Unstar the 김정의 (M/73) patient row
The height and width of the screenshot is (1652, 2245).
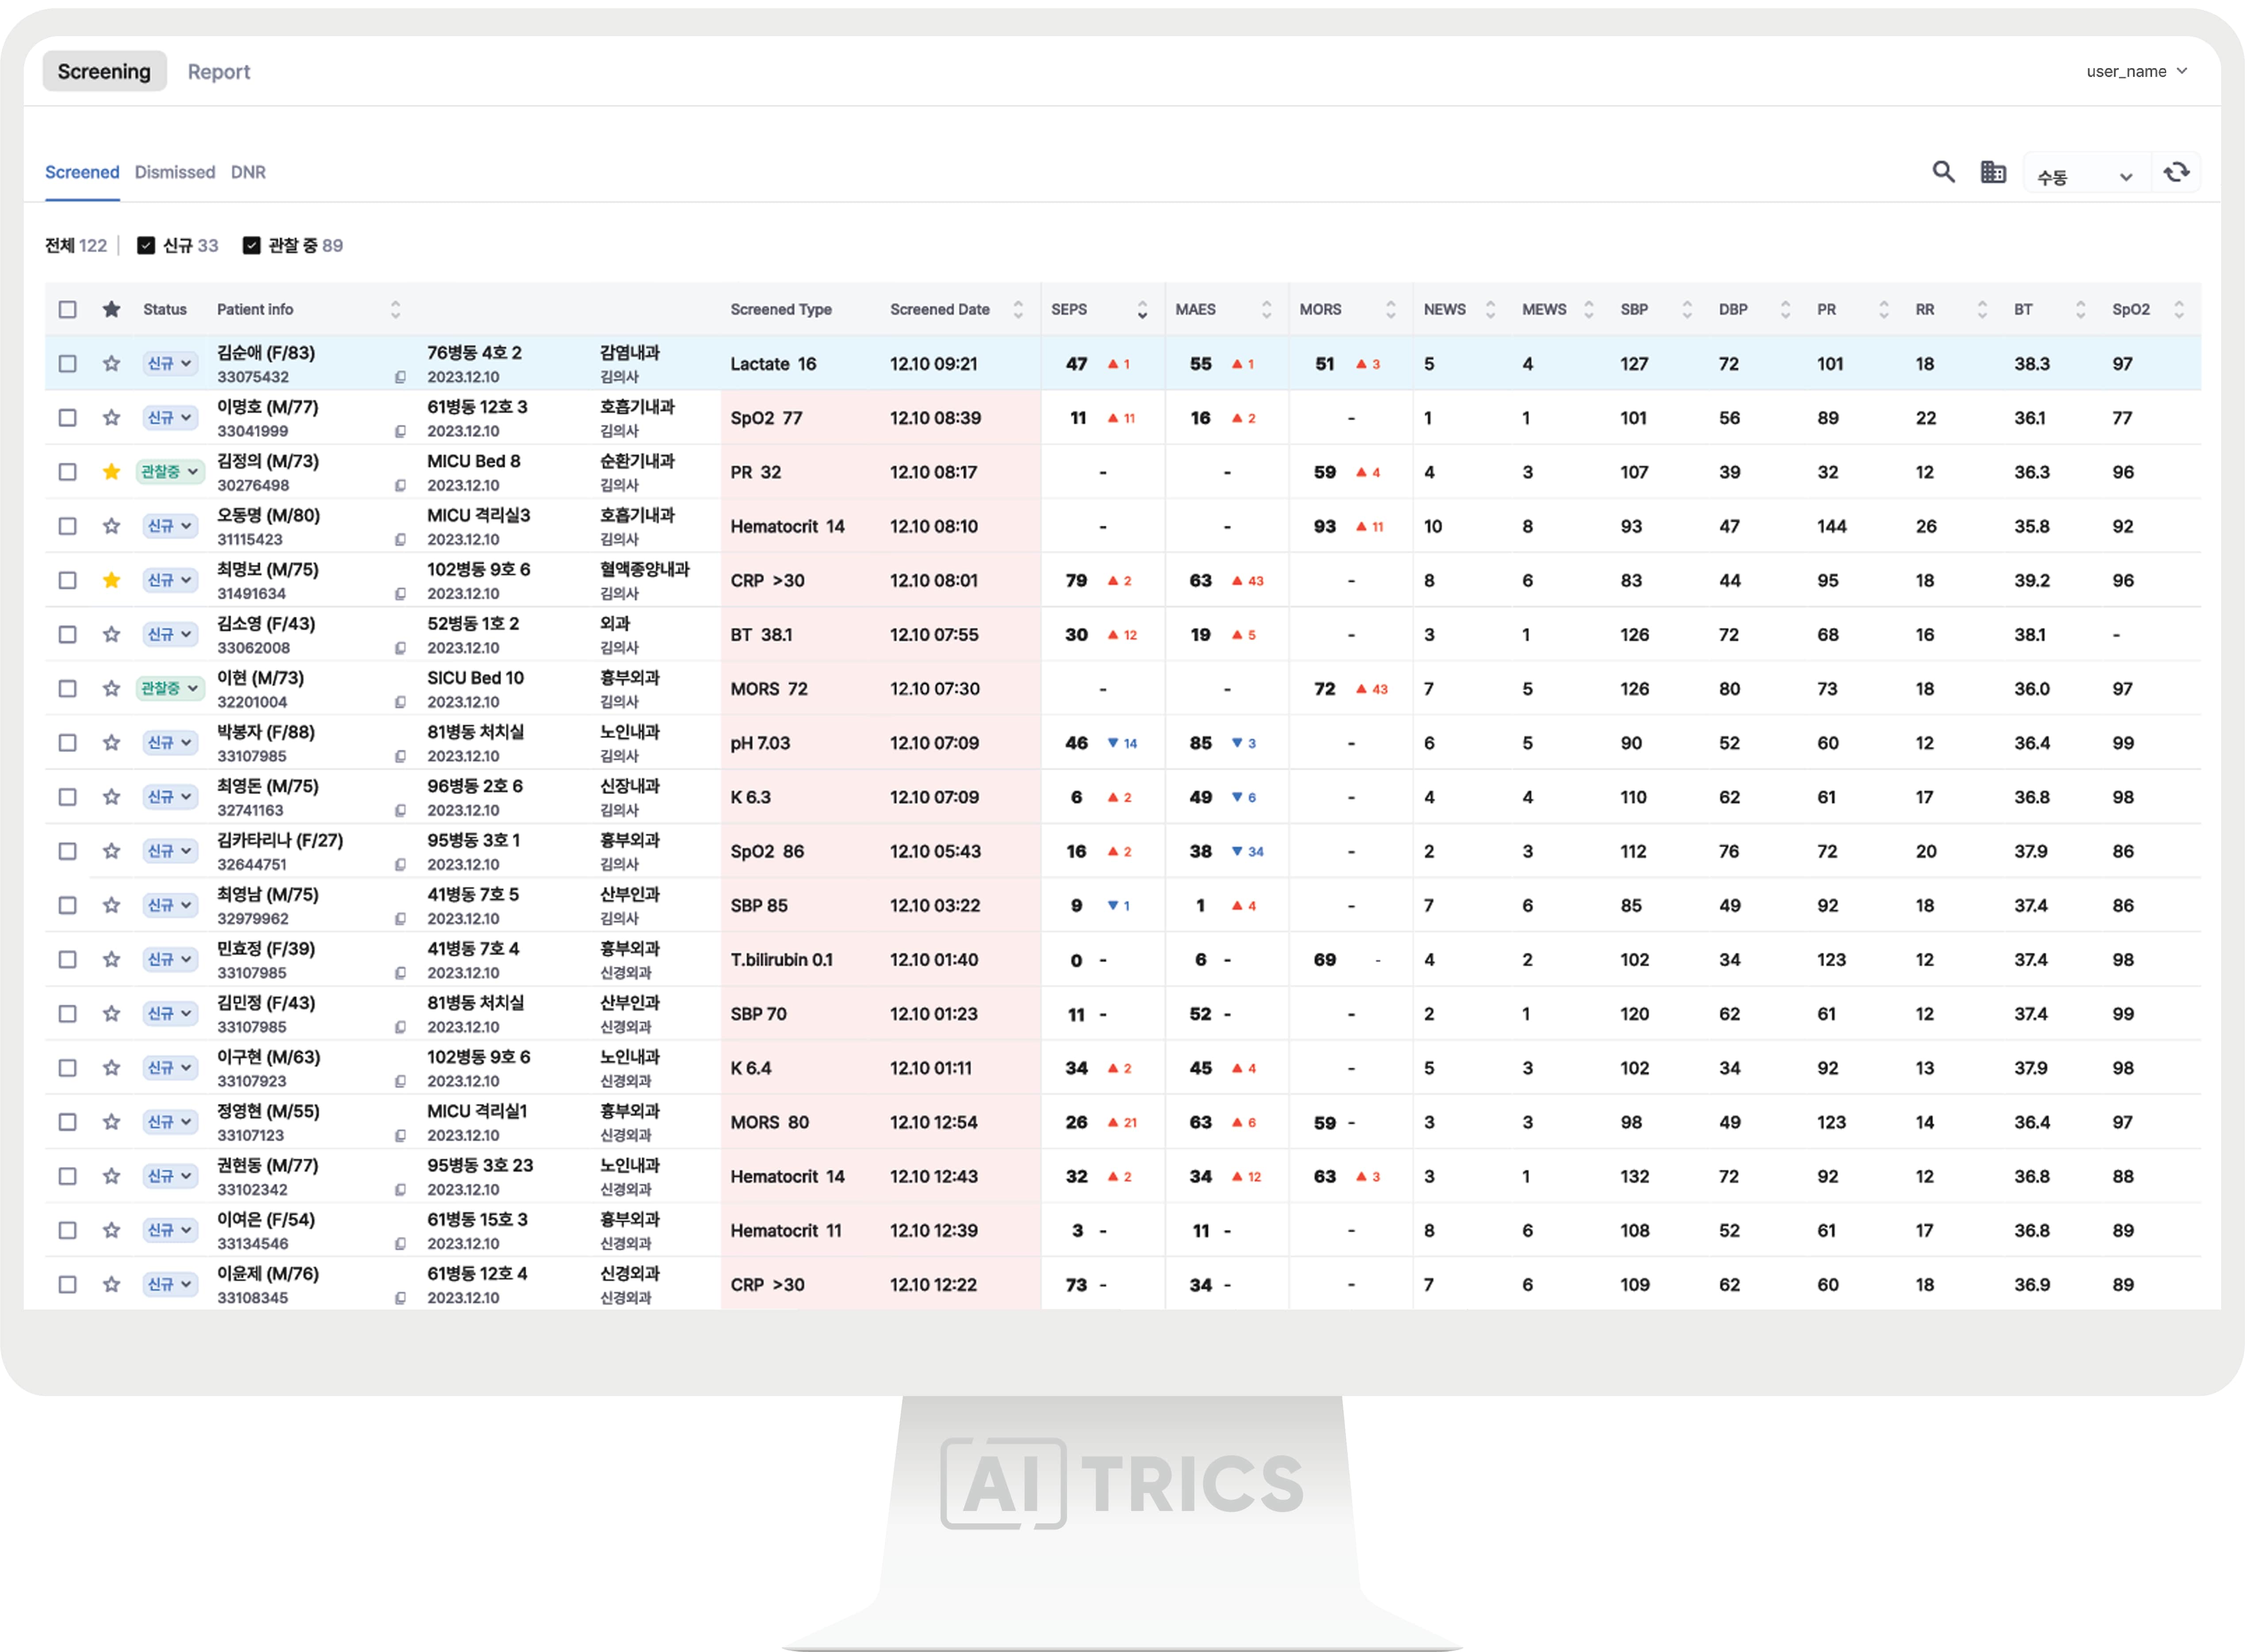point(111,472)
